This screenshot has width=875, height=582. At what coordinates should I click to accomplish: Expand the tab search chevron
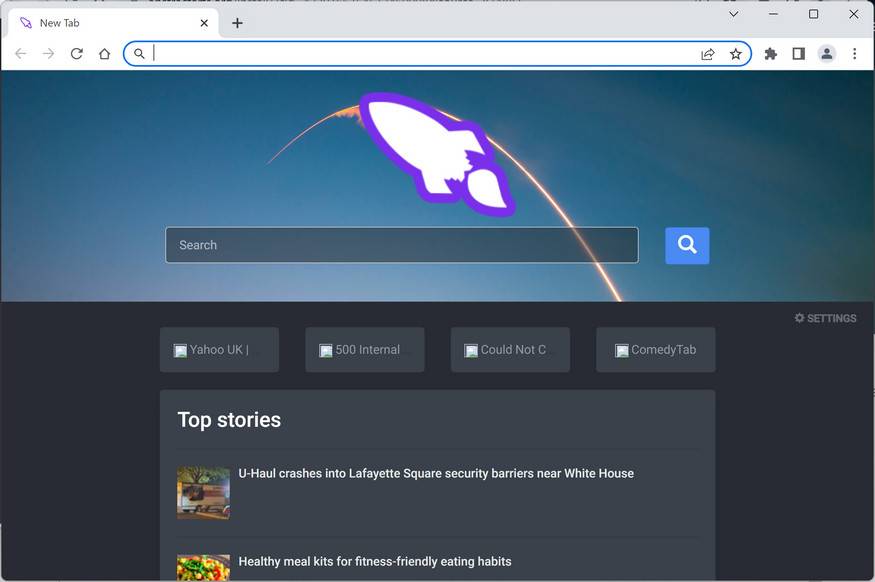734,14
